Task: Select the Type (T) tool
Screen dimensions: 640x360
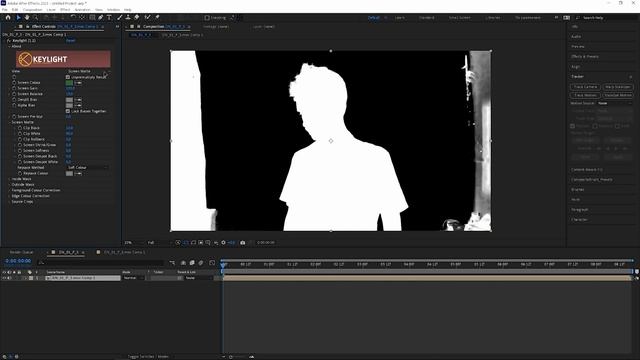Action: (x=109, y=18)
